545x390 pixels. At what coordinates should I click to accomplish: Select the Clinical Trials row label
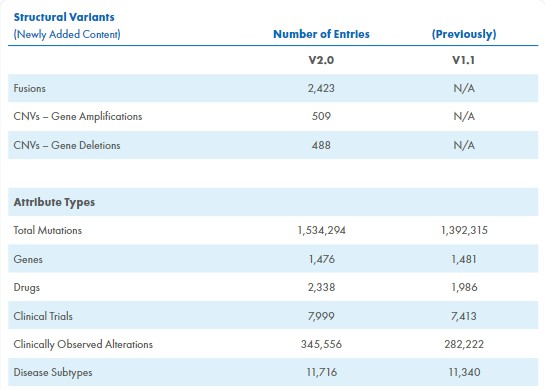pyautogui.click(x=43, y=316)
